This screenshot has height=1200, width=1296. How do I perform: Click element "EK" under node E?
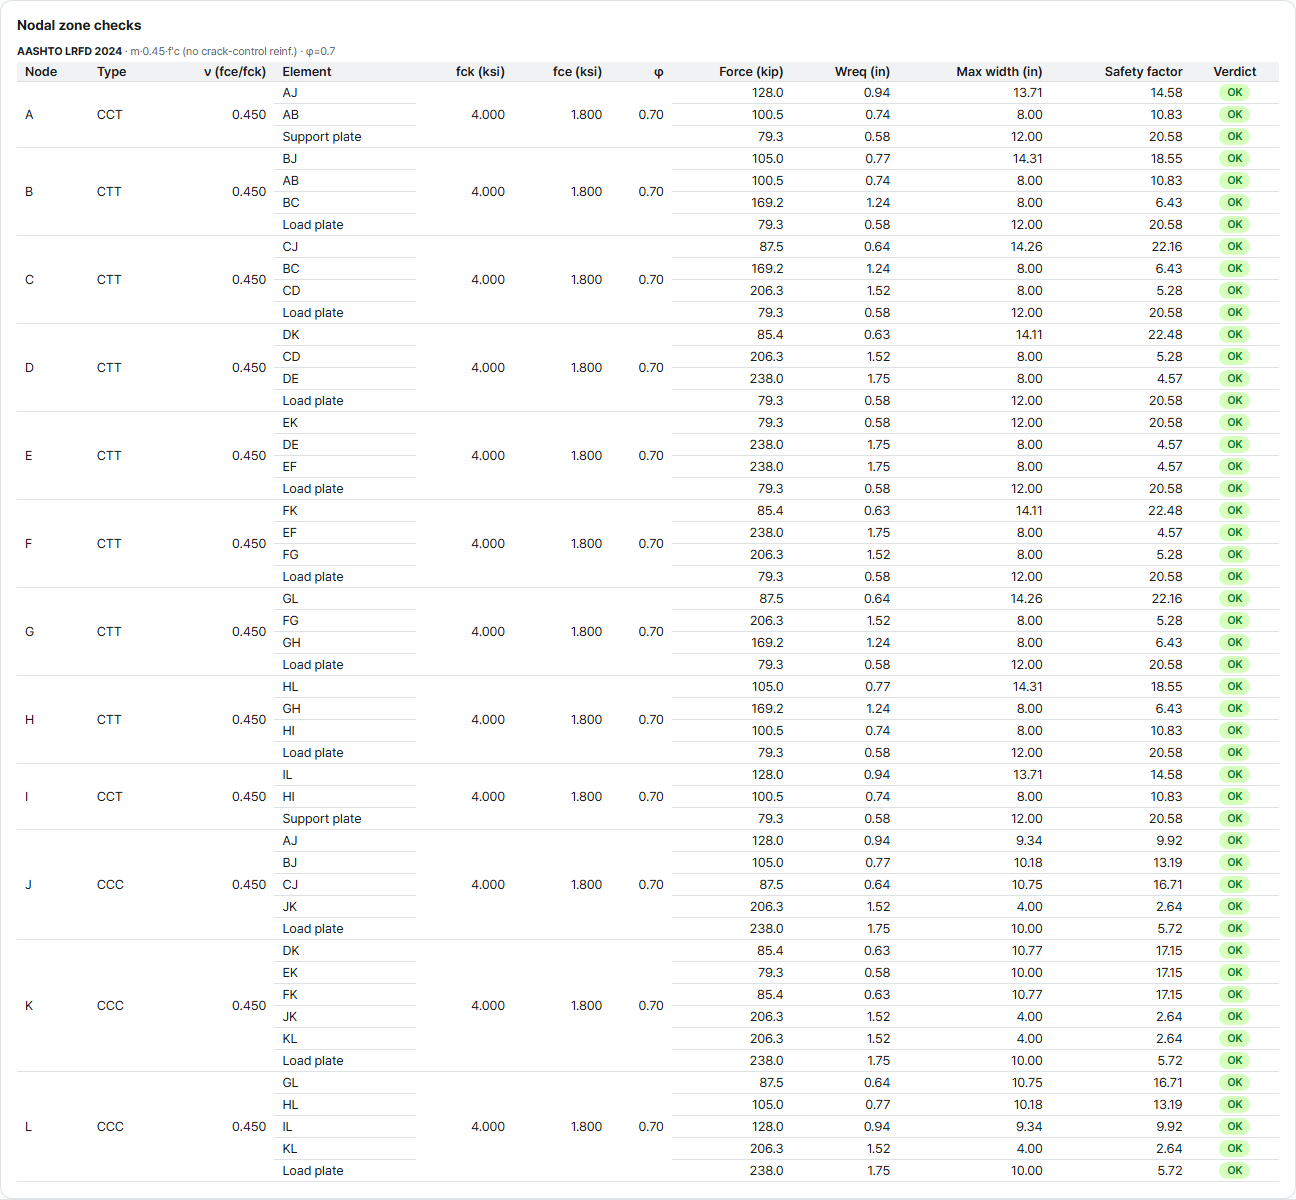290,423
